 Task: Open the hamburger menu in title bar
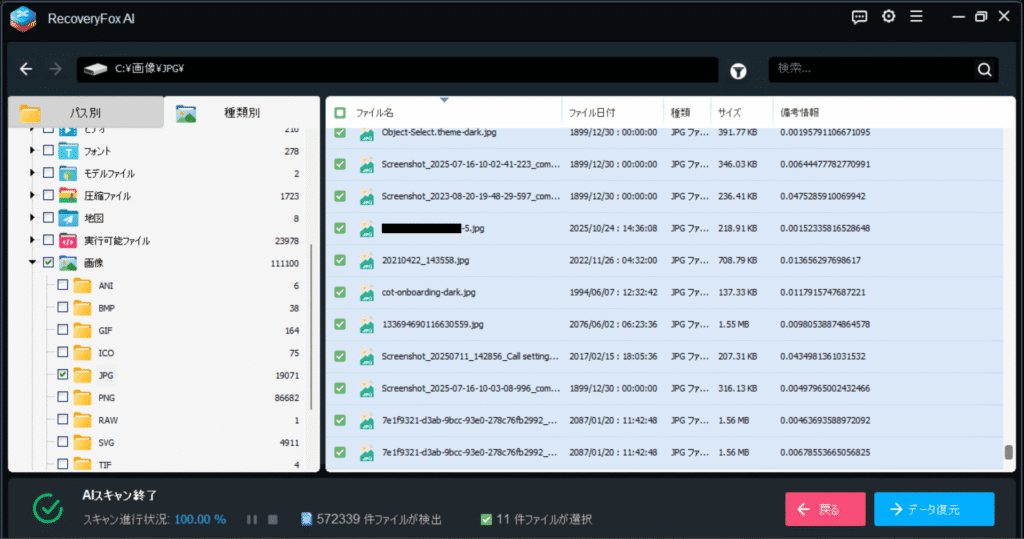916,16
